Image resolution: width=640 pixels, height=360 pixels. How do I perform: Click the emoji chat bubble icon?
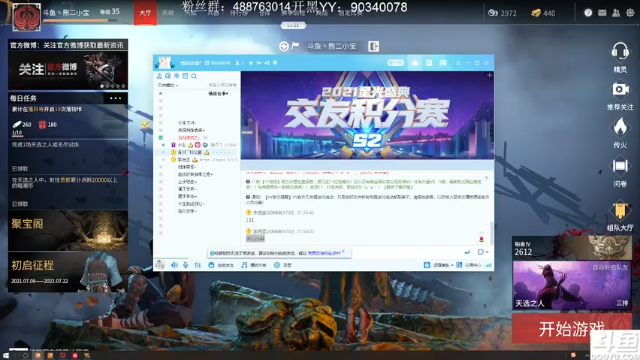click(x=480, y=252)
